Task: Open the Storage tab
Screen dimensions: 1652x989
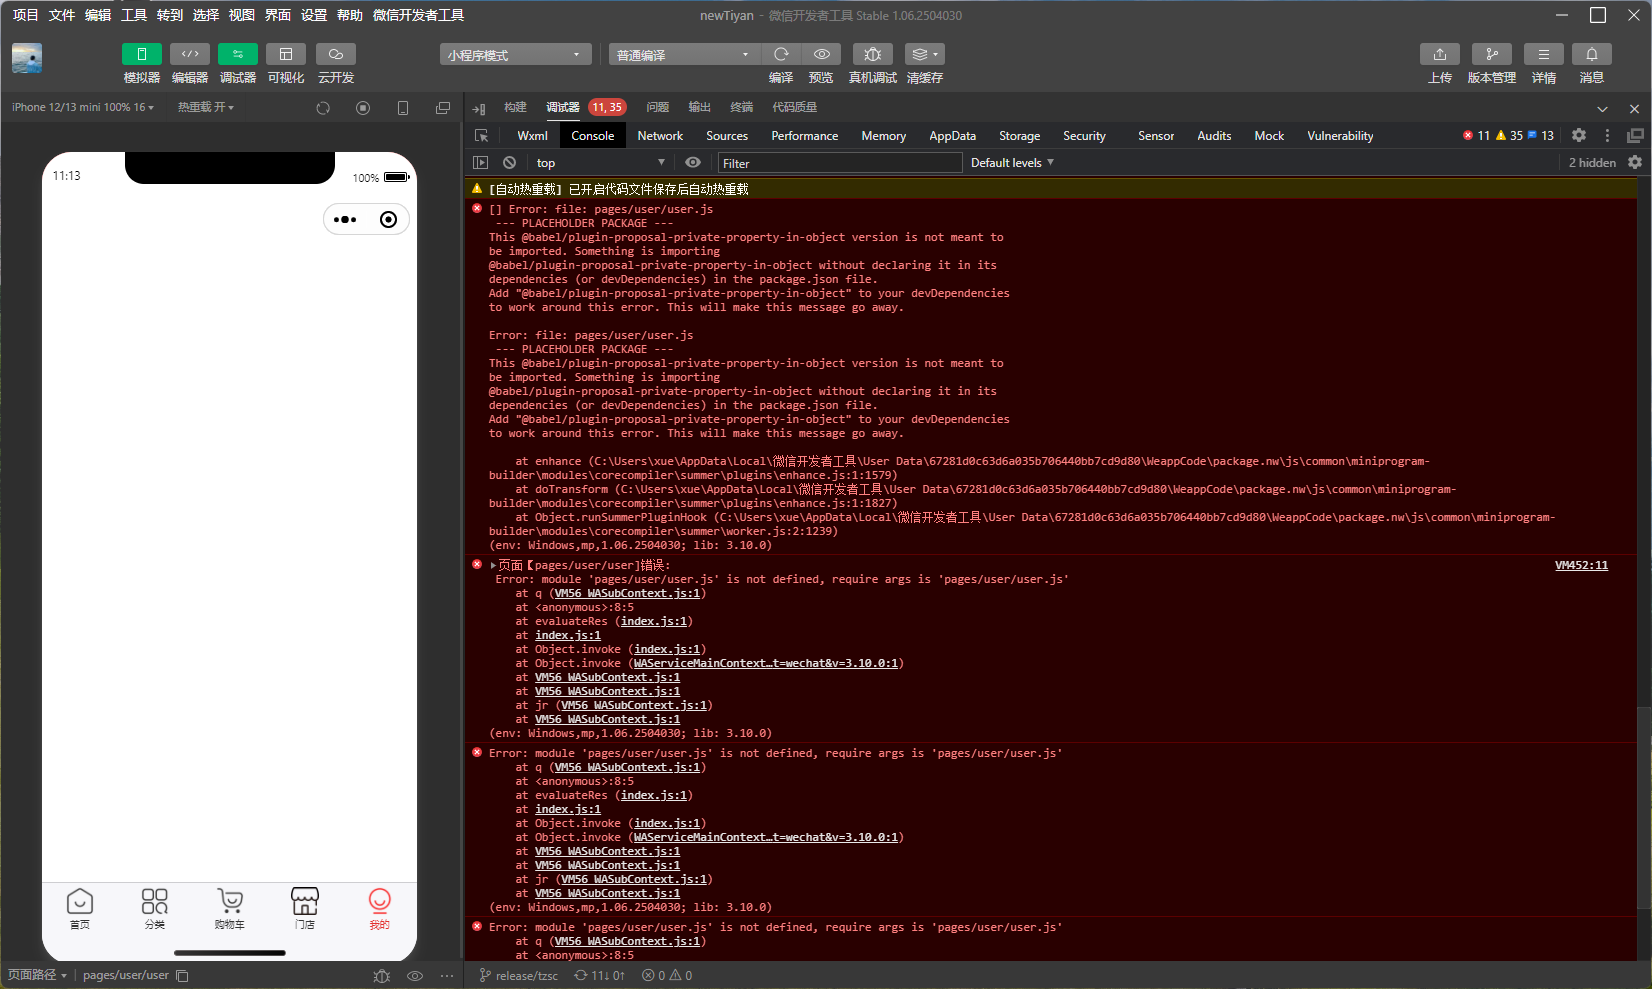Action: [1019, 135]
